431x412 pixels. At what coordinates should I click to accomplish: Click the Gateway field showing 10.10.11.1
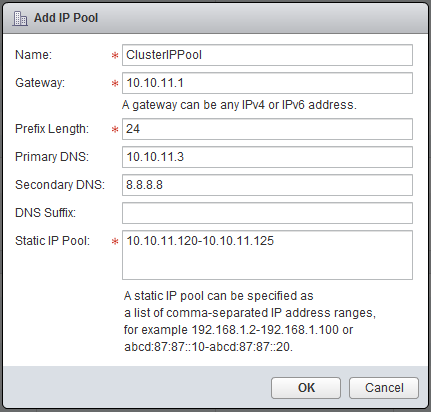tap(267, 83)
